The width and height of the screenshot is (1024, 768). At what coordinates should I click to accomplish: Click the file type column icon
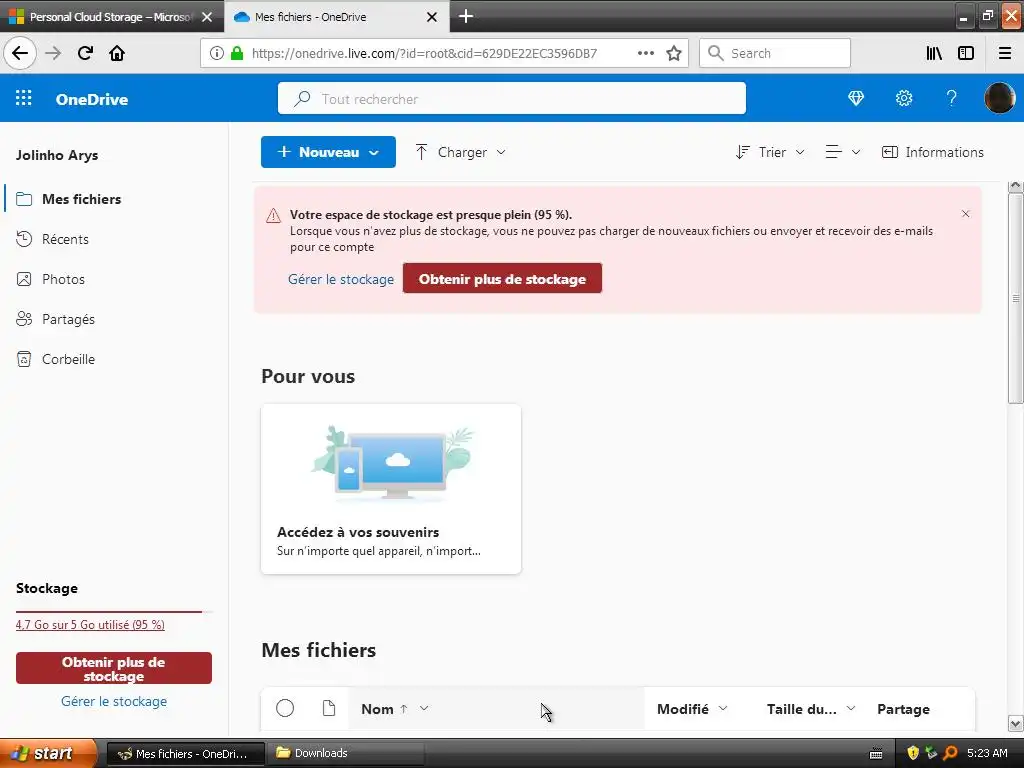pos(328,708)
